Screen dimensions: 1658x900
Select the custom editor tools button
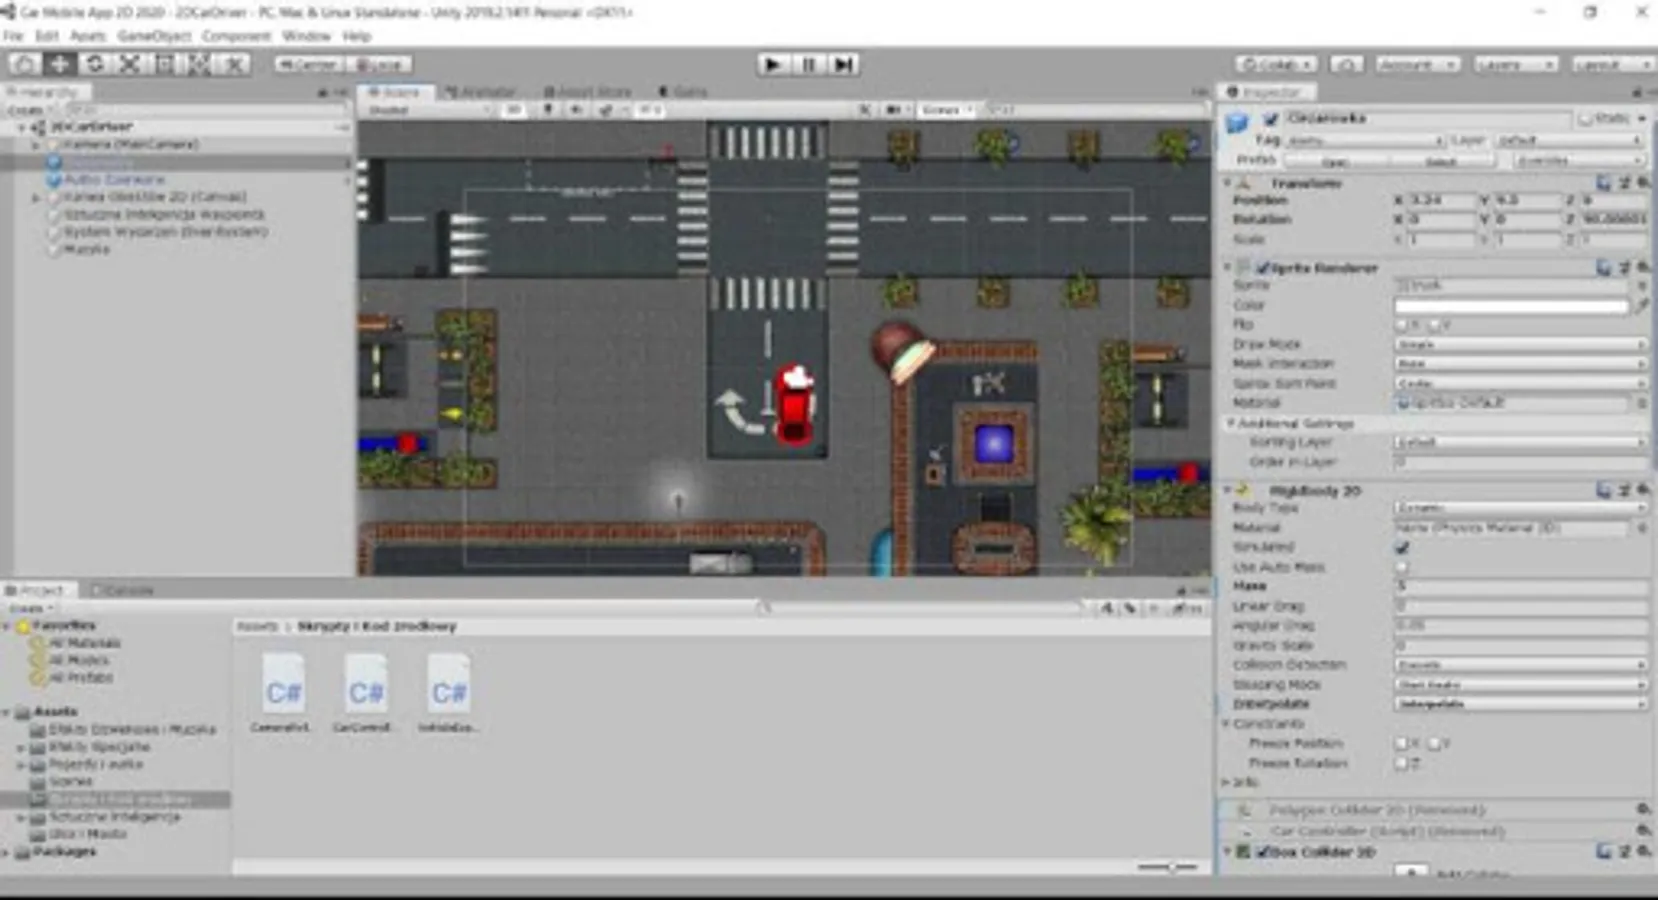tap(234, 64)
